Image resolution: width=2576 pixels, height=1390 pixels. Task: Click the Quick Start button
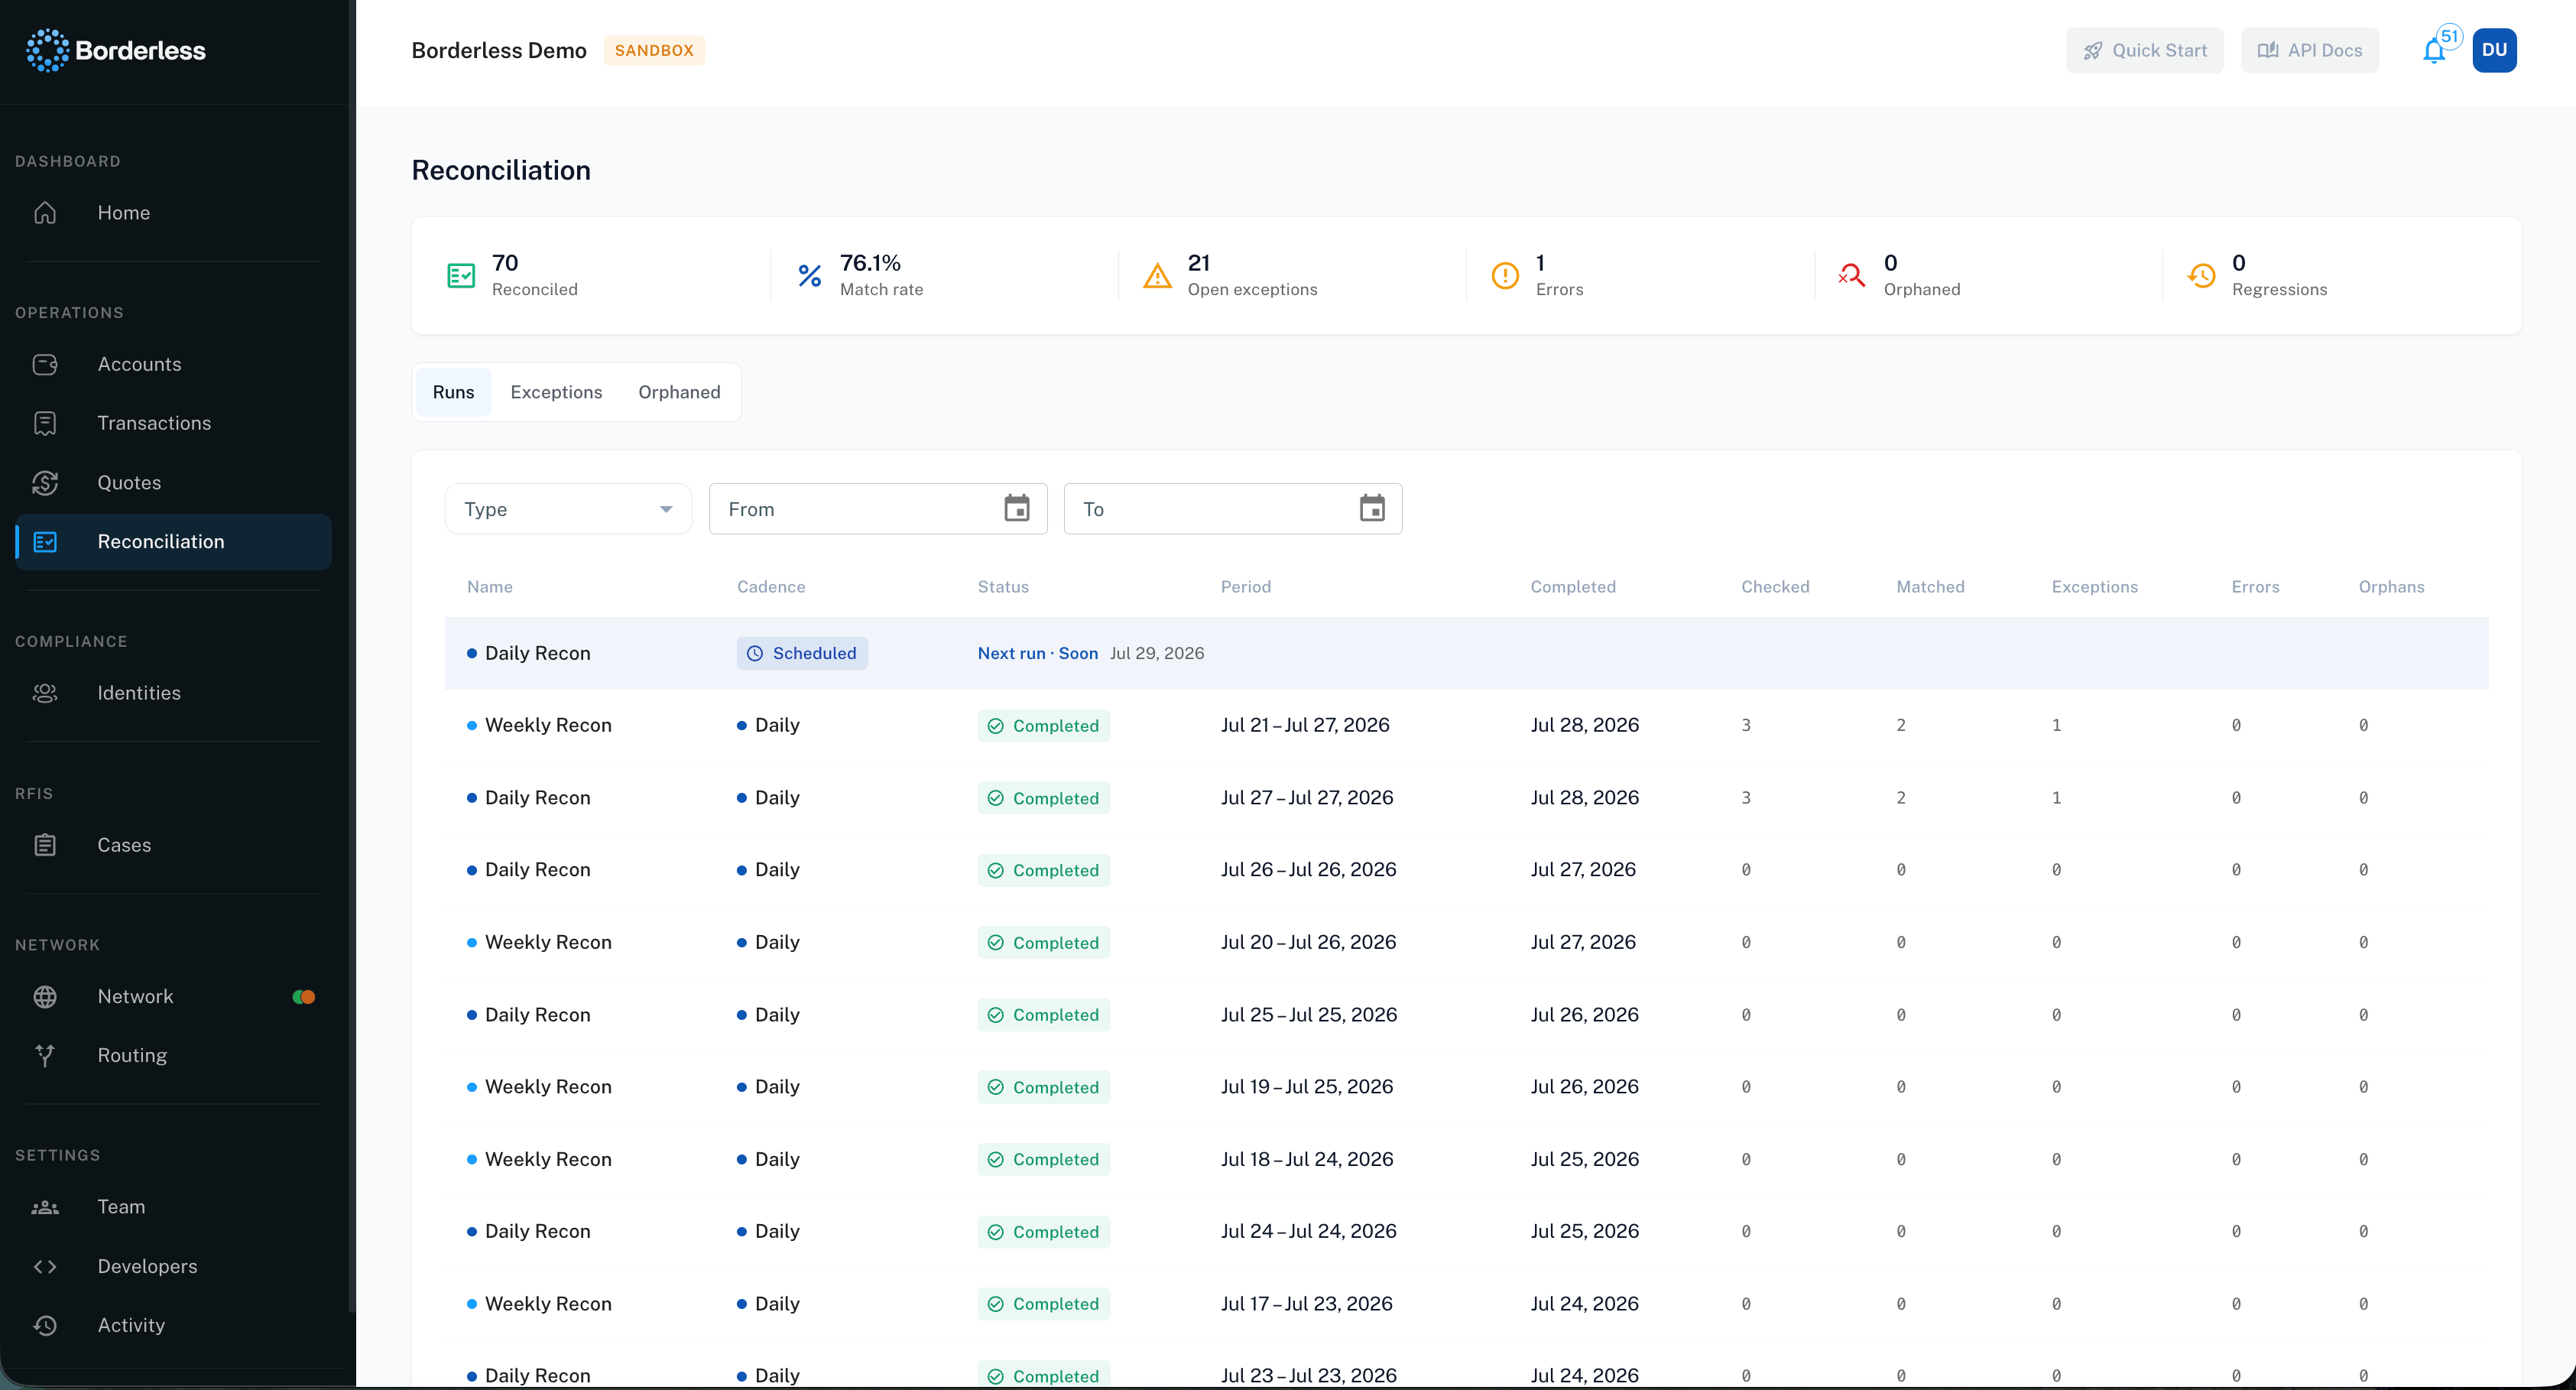coord(2144,51)
